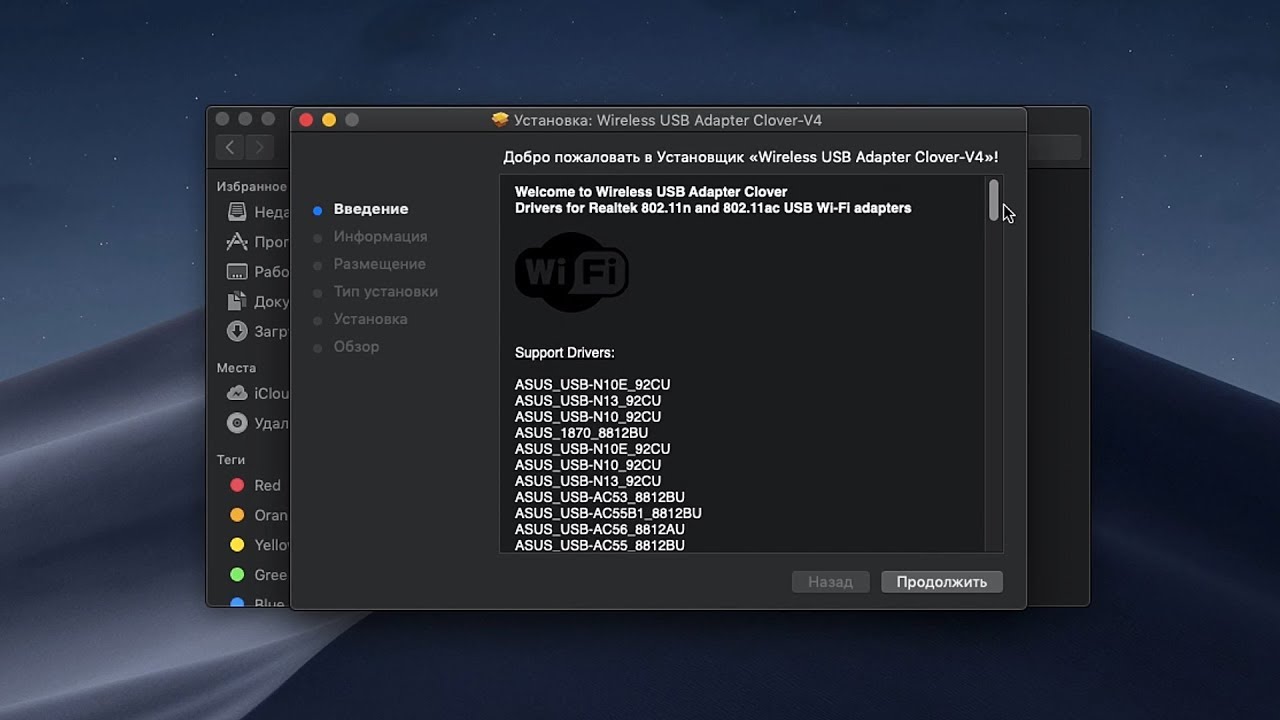Image resolution: width=1280 pixels, height=720 pixels.
Task: Click the Продолжить button
Action: tap(941, 582)
